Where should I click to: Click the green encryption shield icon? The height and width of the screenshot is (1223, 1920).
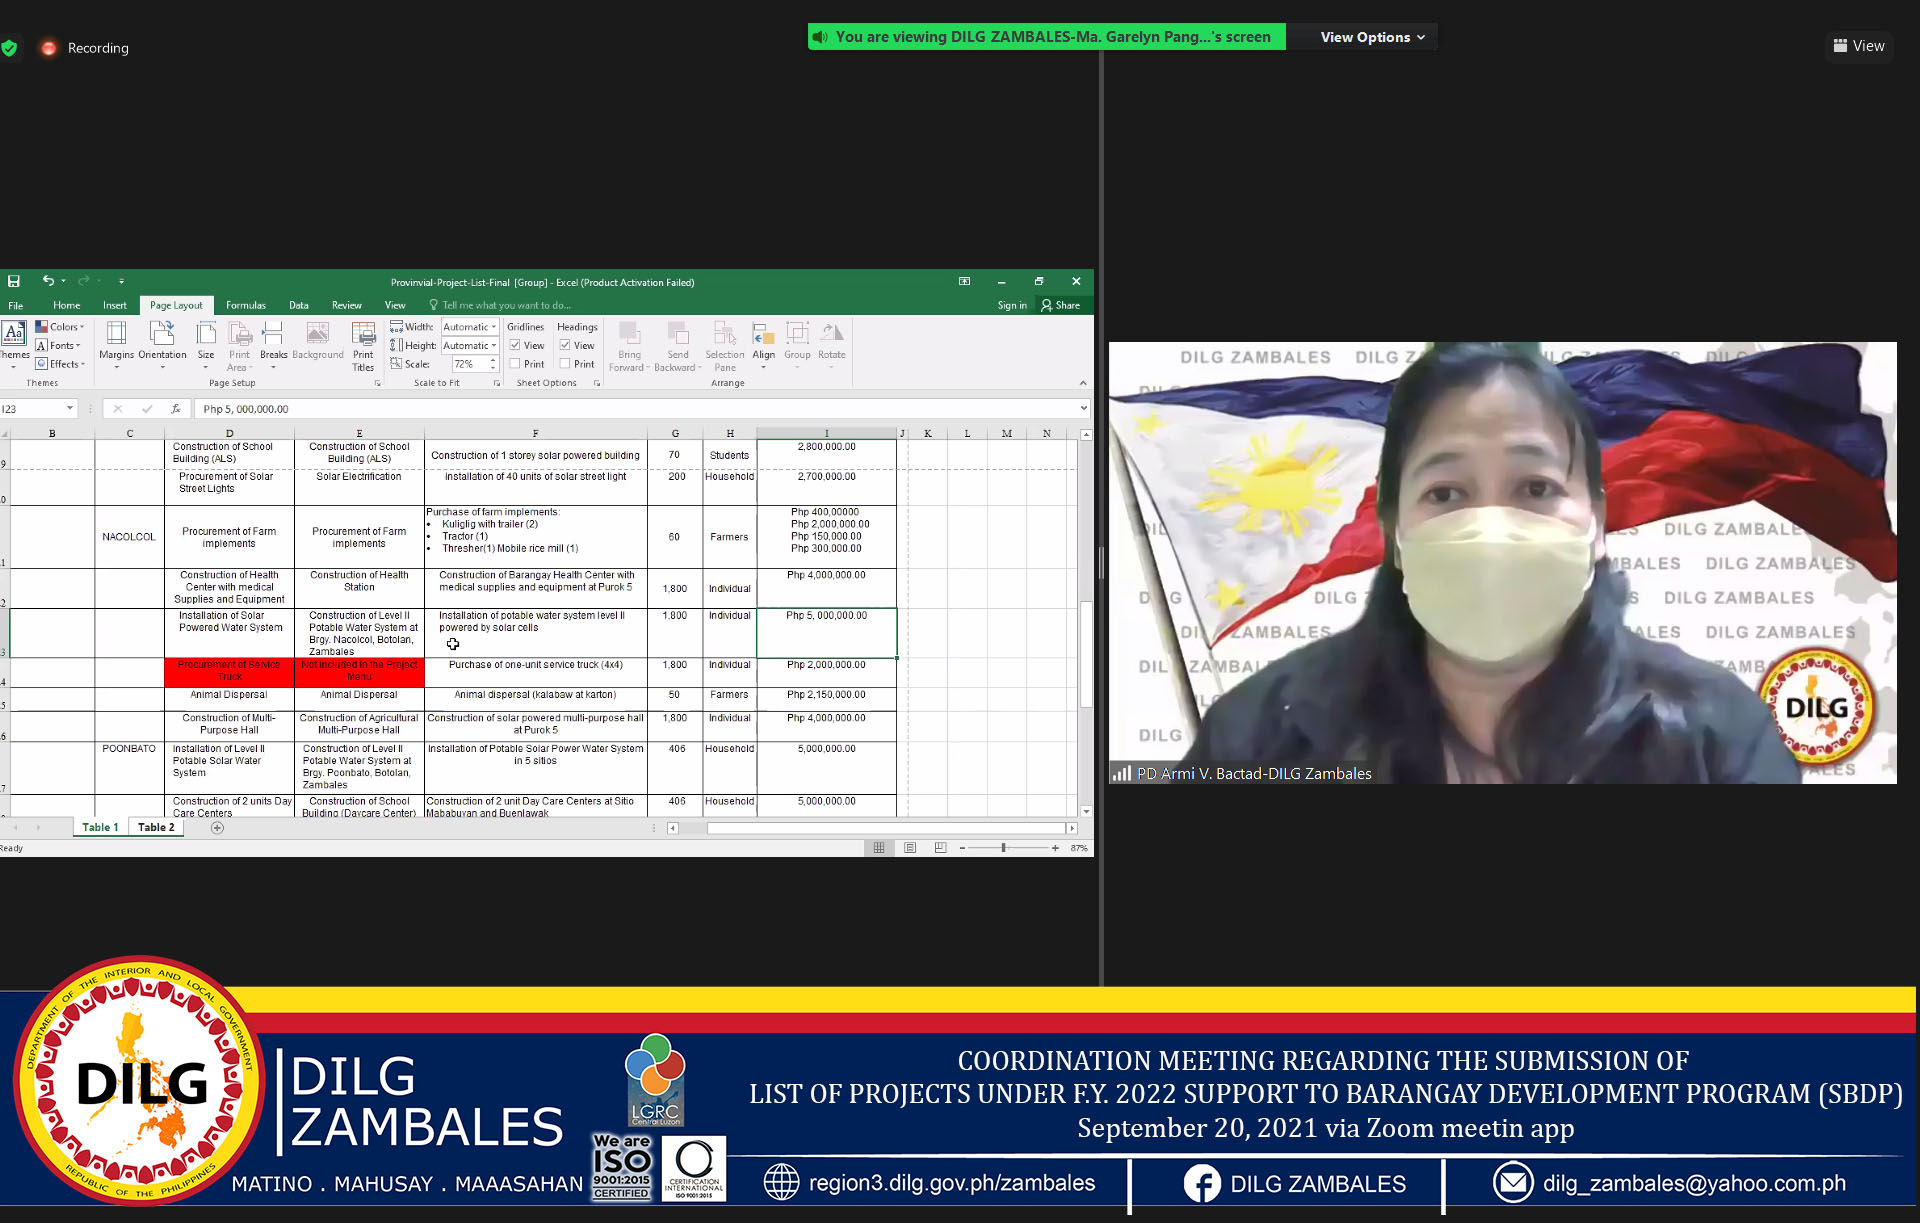(9, 48)
